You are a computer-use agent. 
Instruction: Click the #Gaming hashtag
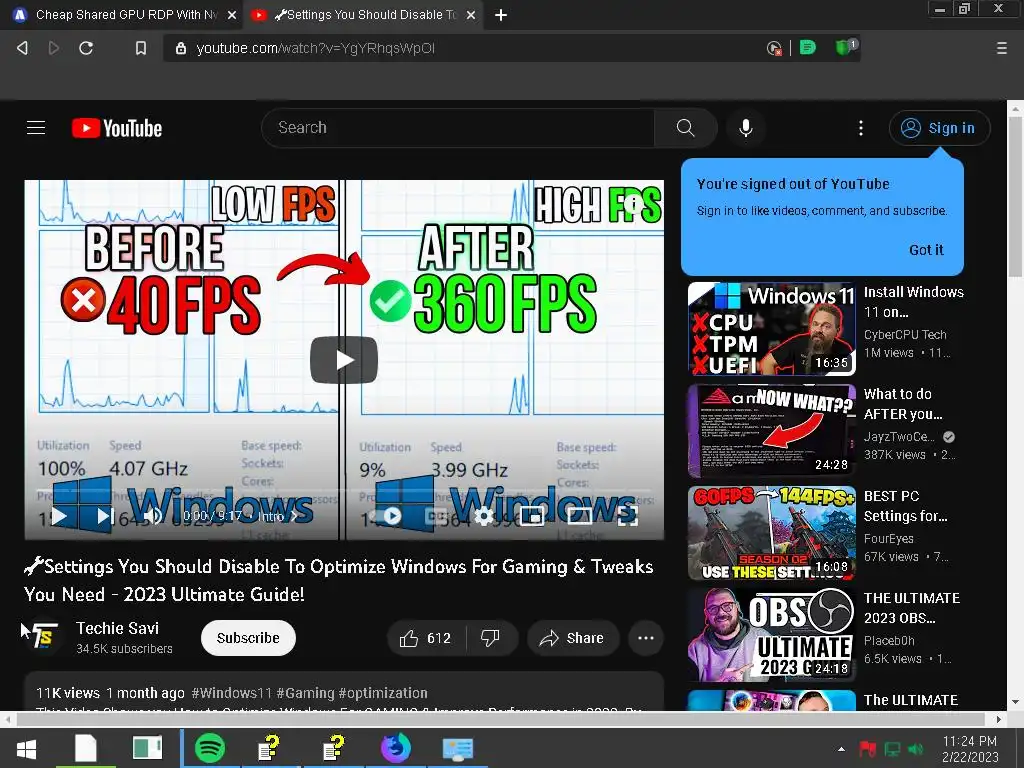pos(306,693)
